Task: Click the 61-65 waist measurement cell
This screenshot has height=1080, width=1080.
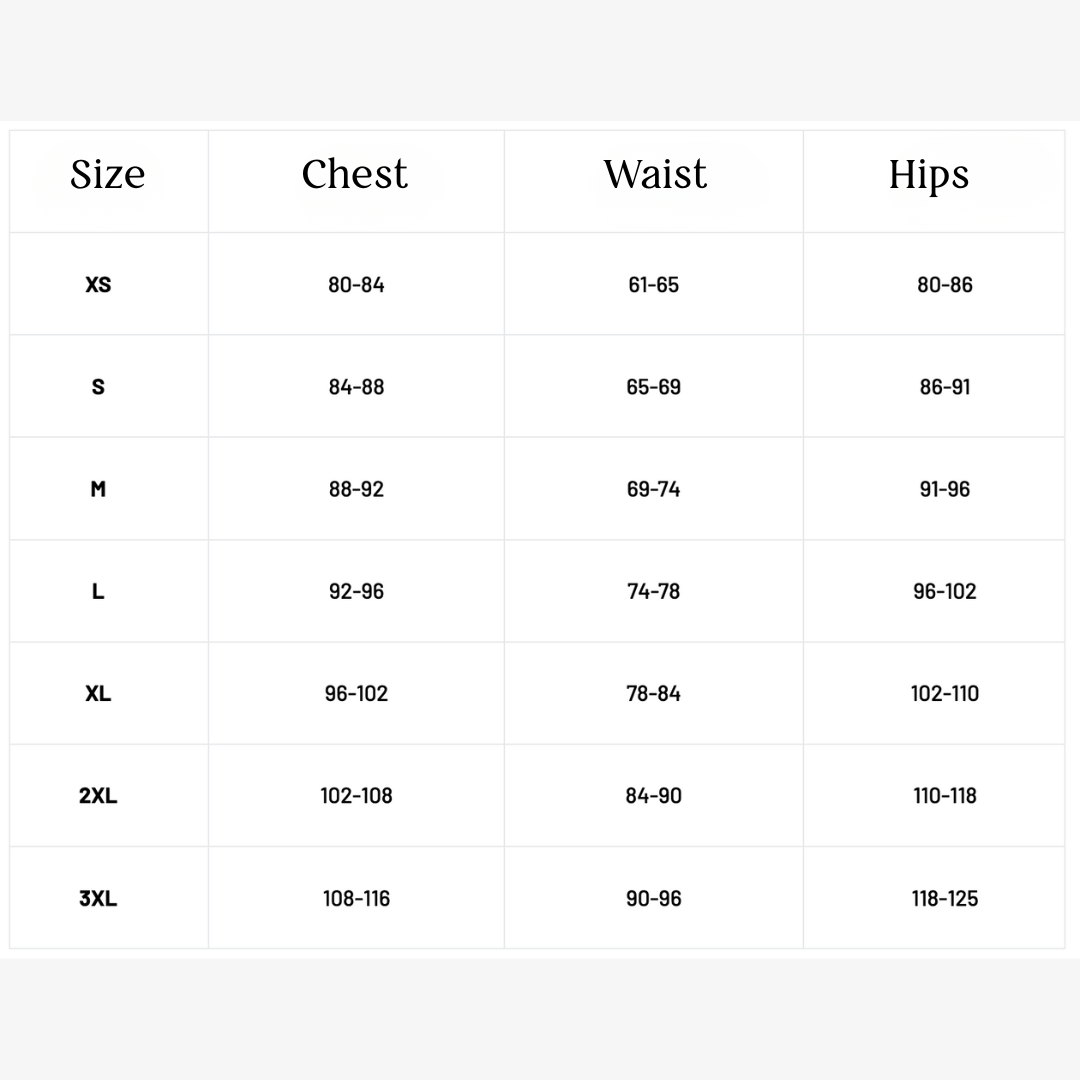Action: tap(654, 285)
